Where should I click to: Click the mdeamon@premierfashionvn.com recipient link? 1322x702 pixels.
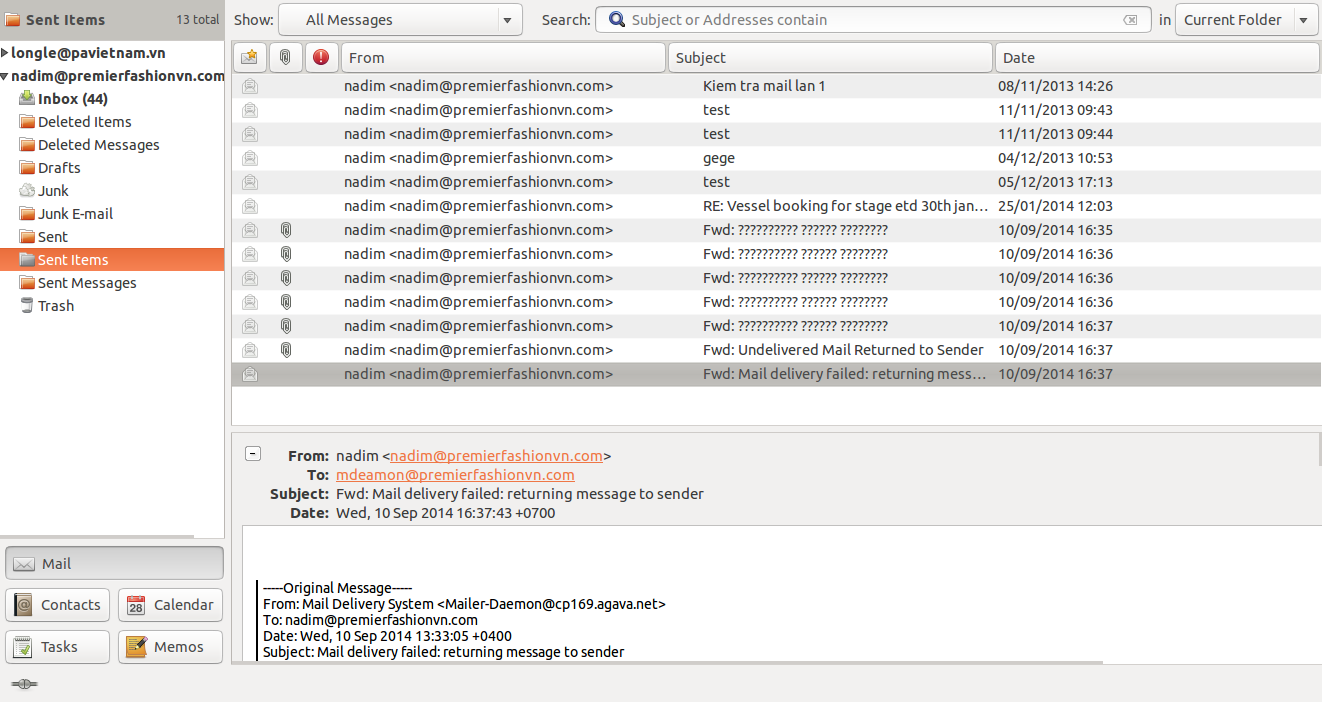(455, 475)
